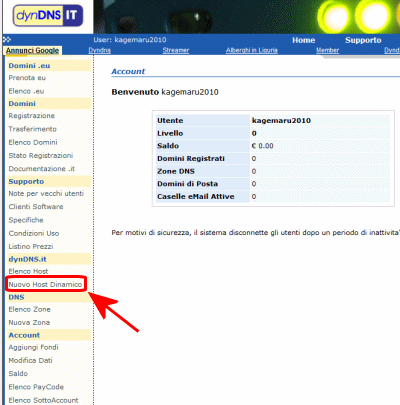Click the Annunci Google label
Image resolution: width=400 pixels, height=405 pixels.
click(32, 51)
